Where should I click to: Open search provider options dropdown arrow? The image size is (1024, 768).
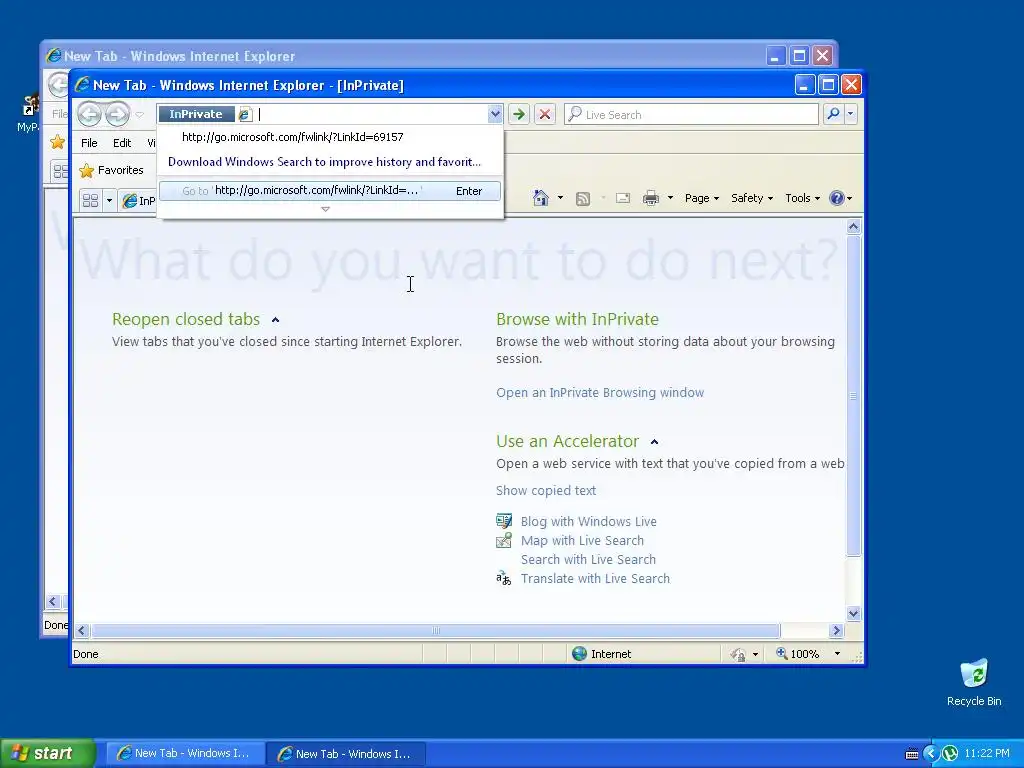click(x=850, y=114)
